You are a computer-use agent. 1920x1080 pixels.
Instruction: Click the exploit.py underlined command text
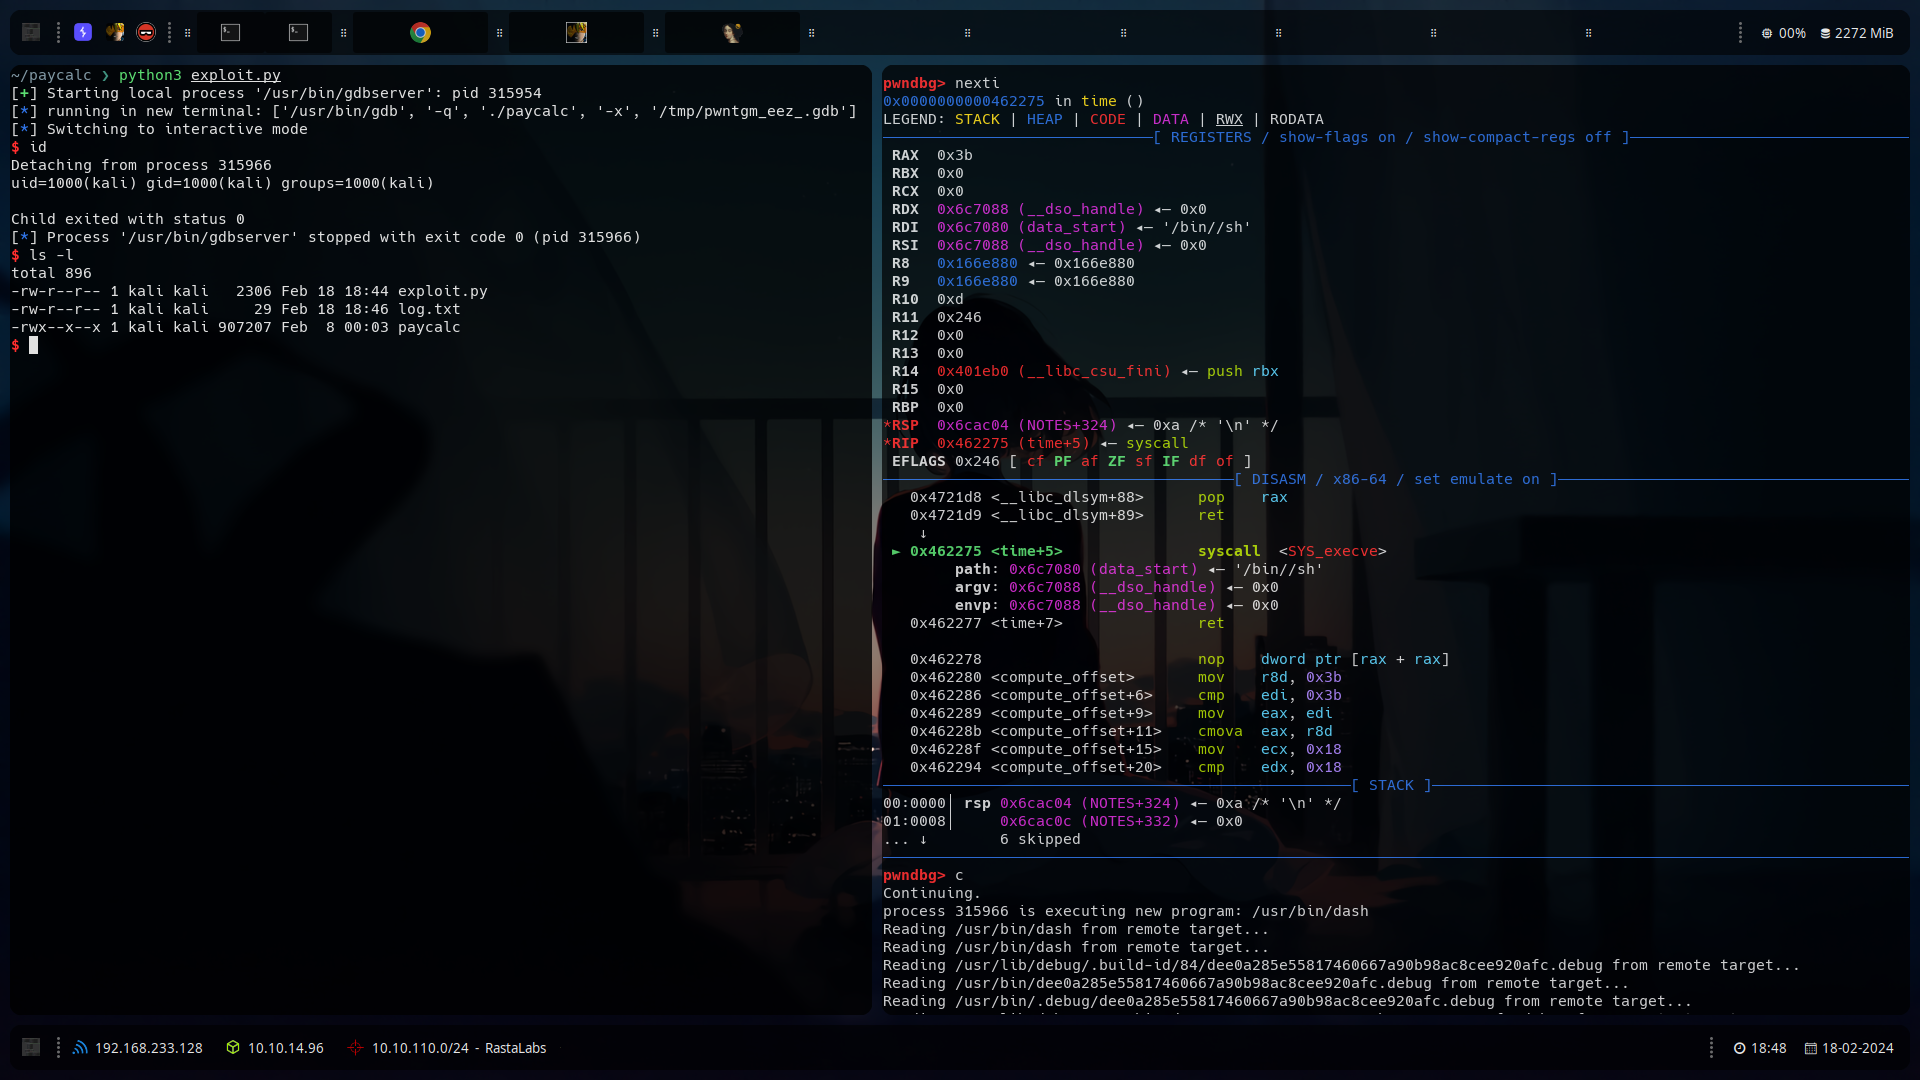point(236,75)
